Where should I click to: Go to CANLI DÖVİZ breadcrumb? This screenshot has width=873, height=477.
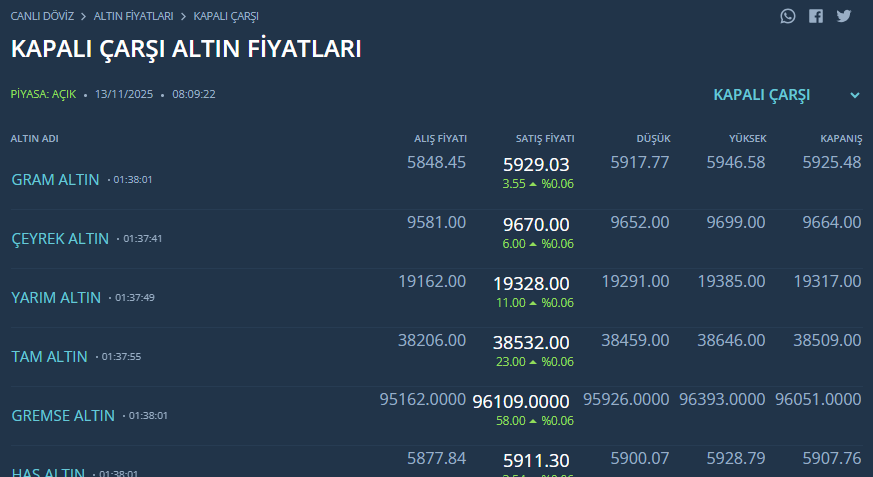coord(42,17)
